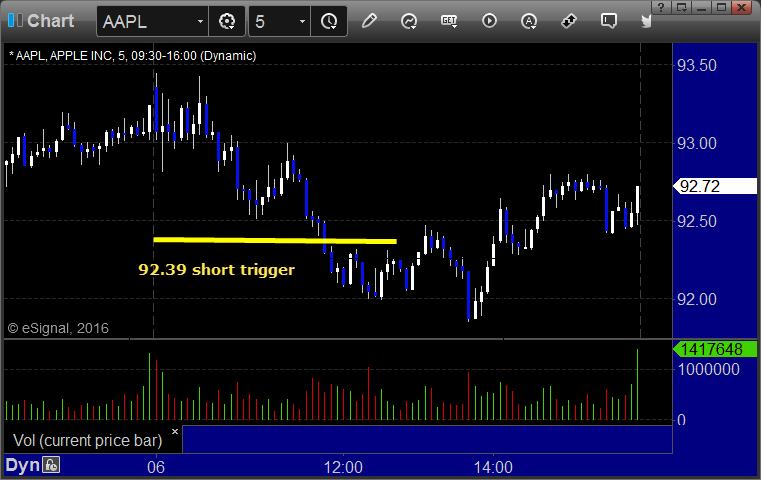Expand the AAPL symbol dropdown arrow

pyautogui.click(x=200, y=21)
